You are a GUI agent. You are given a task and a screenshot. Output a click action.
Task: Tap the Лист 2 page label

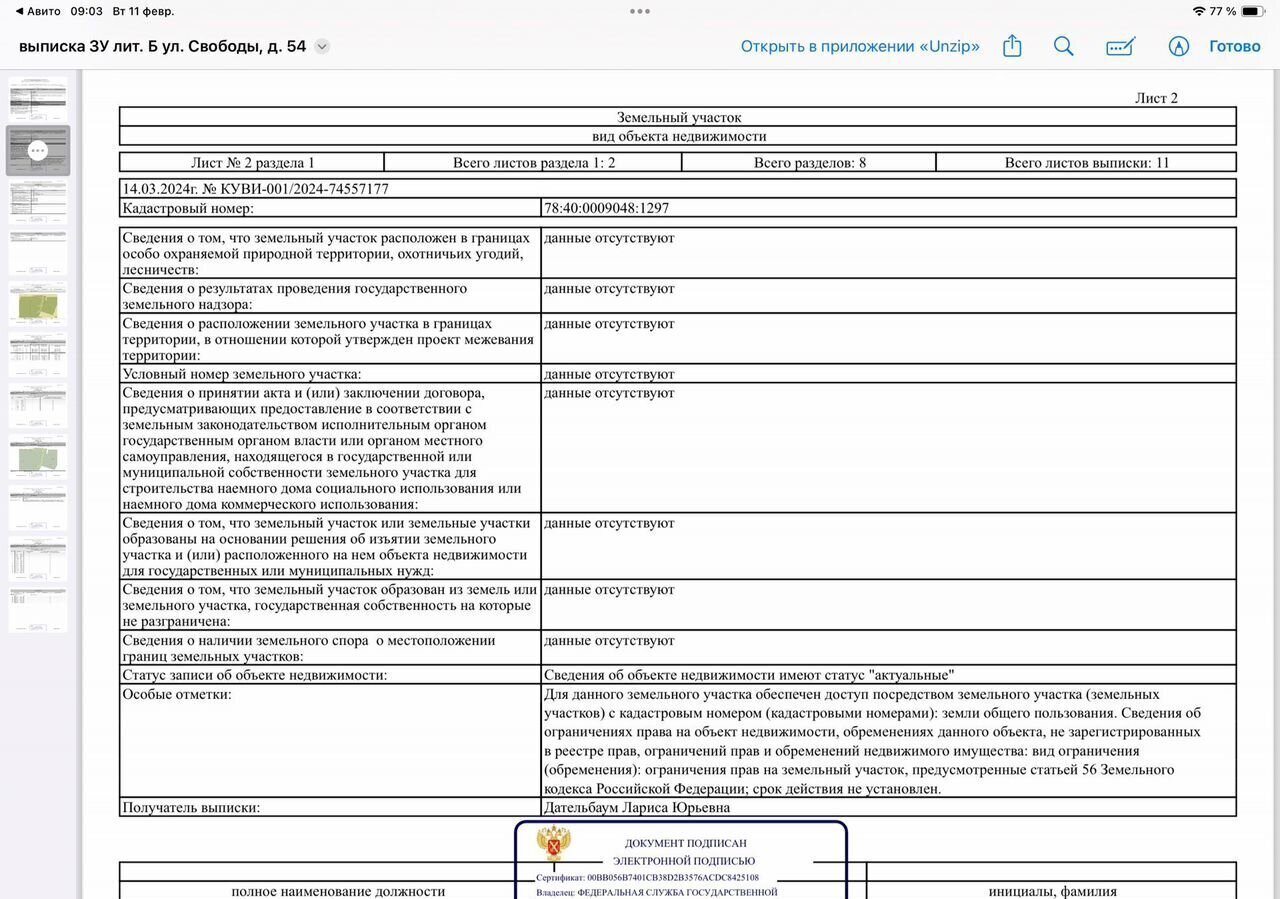pyautogui.click(x=1156, y=98)
